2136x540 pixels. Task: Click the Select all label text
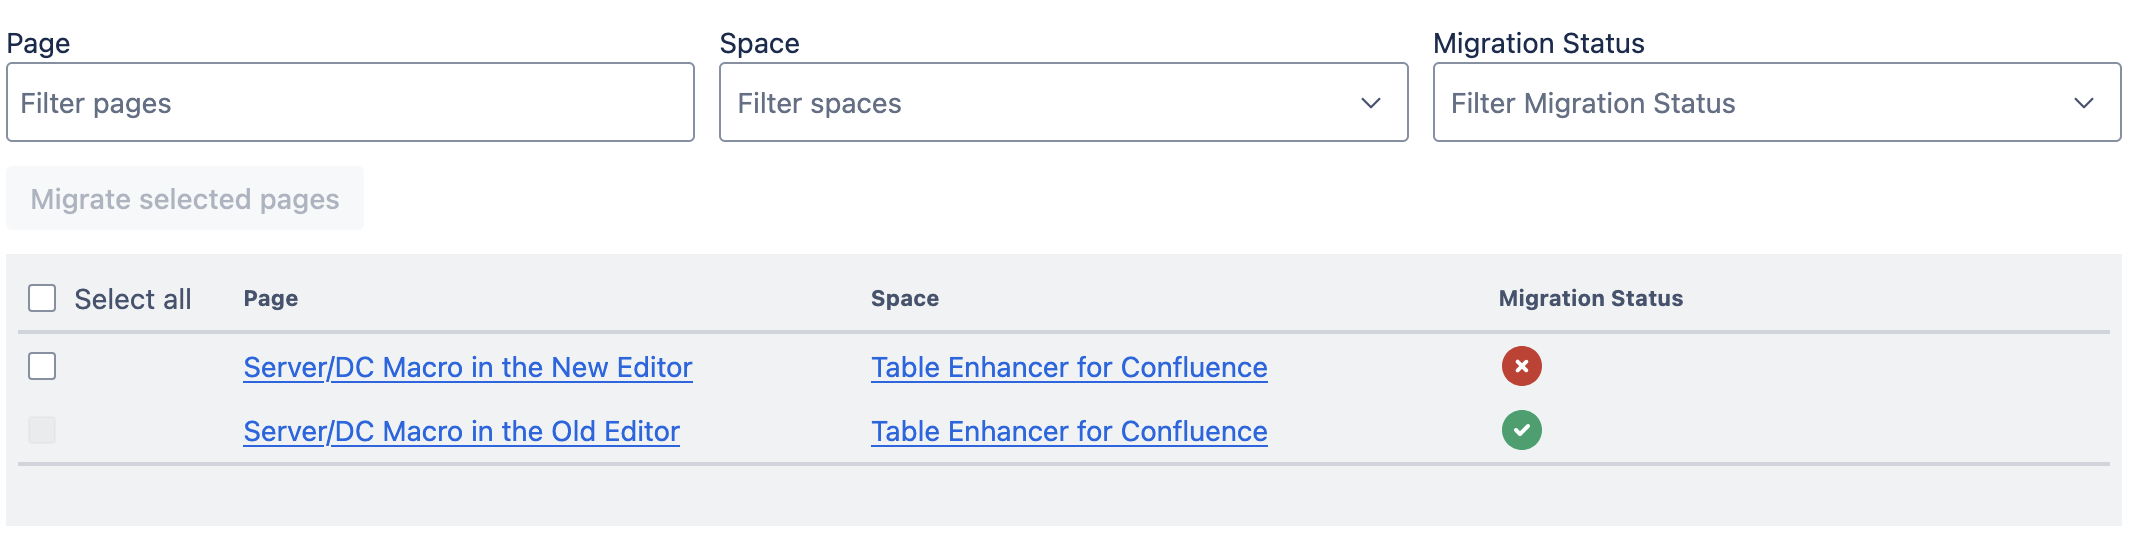133,299
